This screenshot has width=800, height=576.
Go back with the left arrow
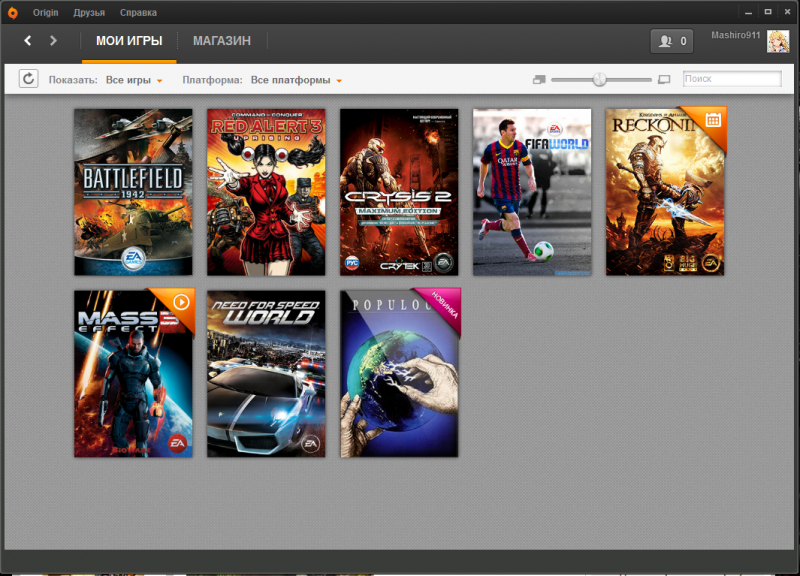(x=28, y=40)
